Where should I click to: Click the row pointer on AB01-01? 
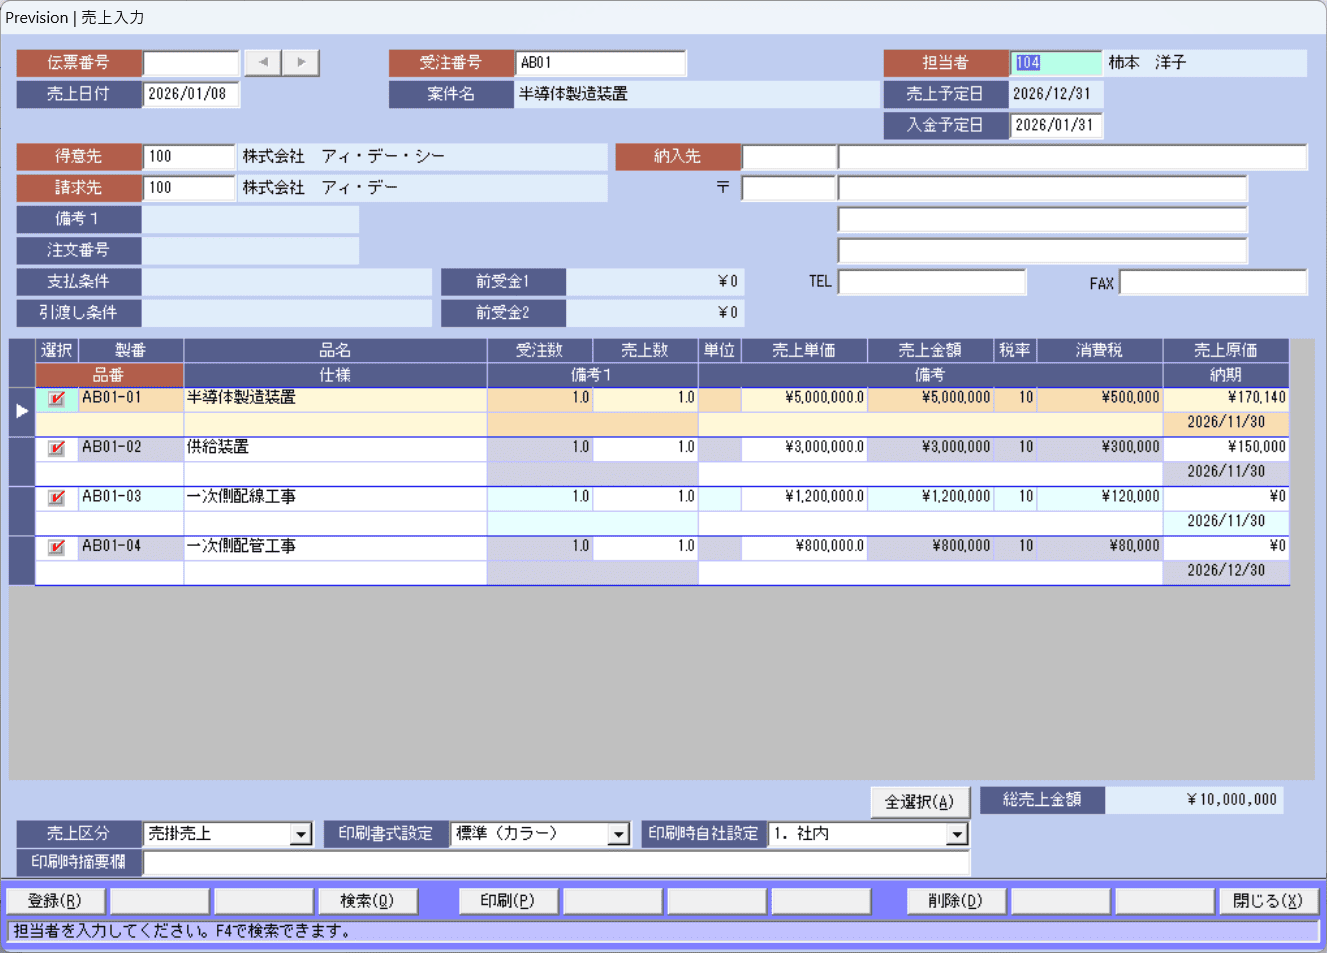[x=22, y=411]
